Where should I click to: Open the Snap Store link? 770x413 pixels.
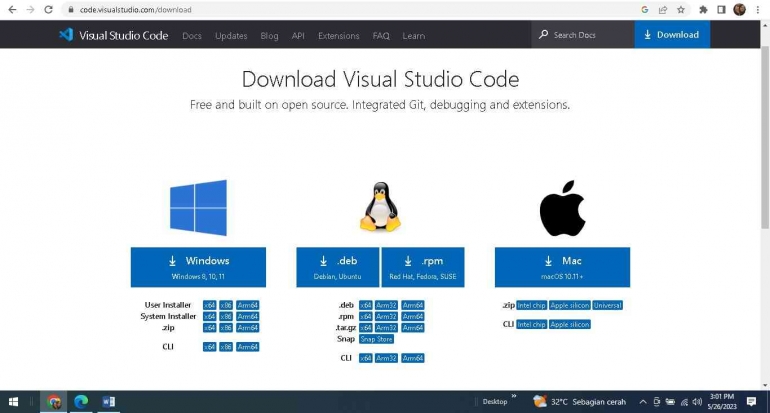[376, 339]
